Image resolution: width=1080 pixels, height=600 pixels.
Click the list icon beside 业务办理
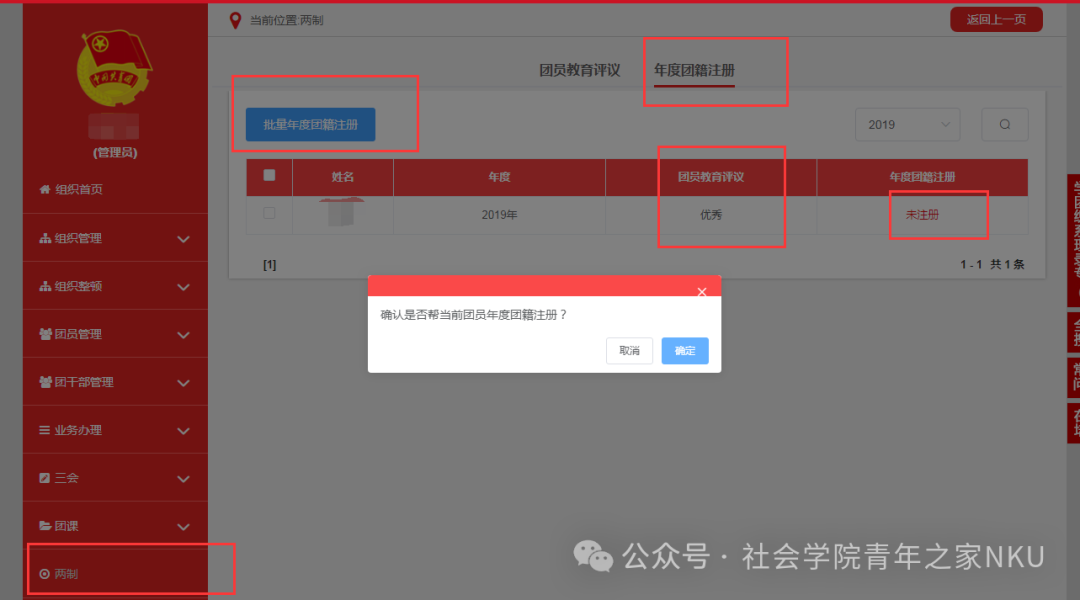pos(44,430)
